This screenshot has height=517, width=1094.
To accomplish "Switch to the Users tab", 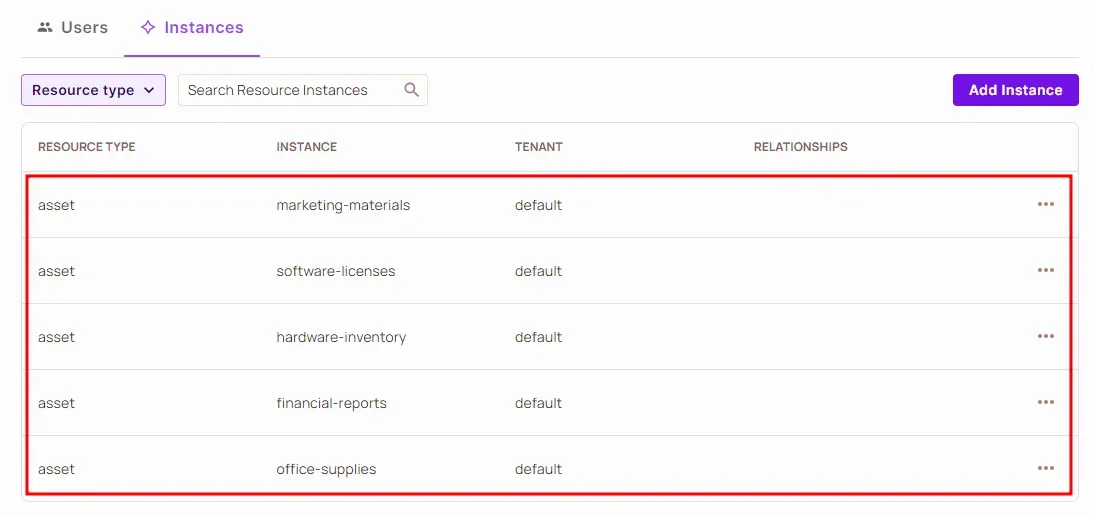I will point(72,28).
